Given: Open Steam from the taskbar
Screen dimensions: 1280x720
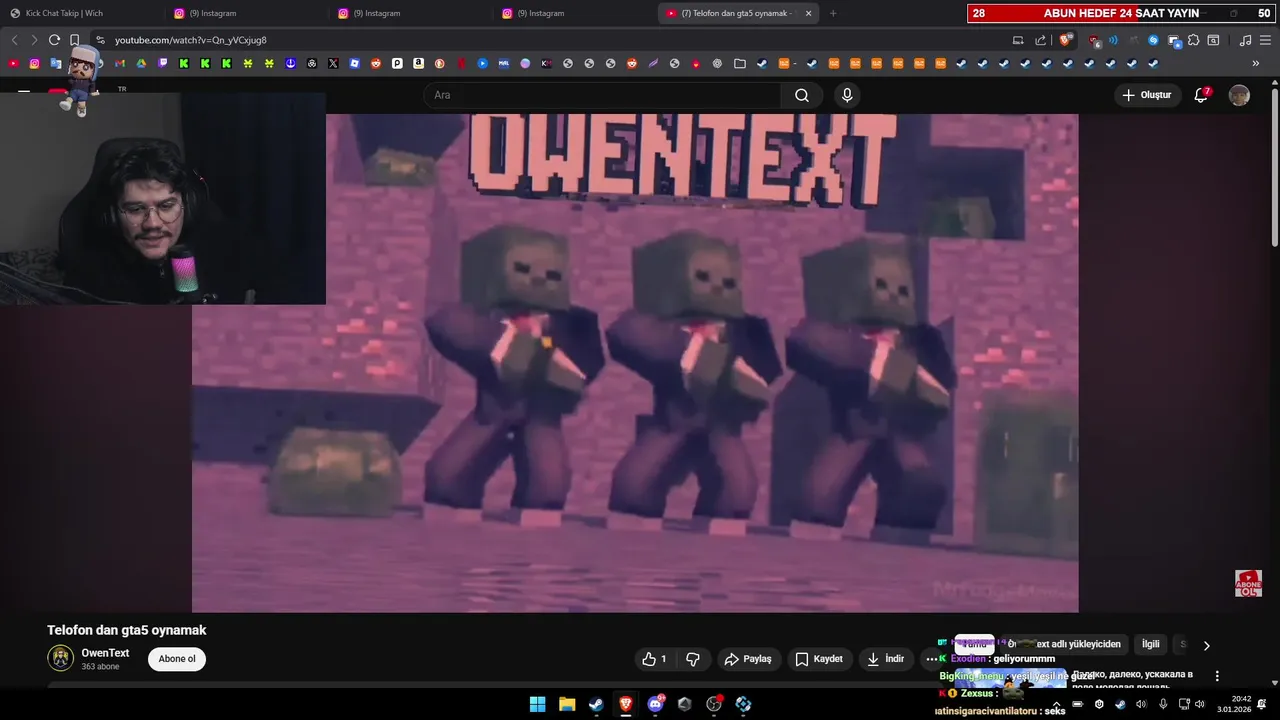Looking at the screenshot, I should 595,704.
